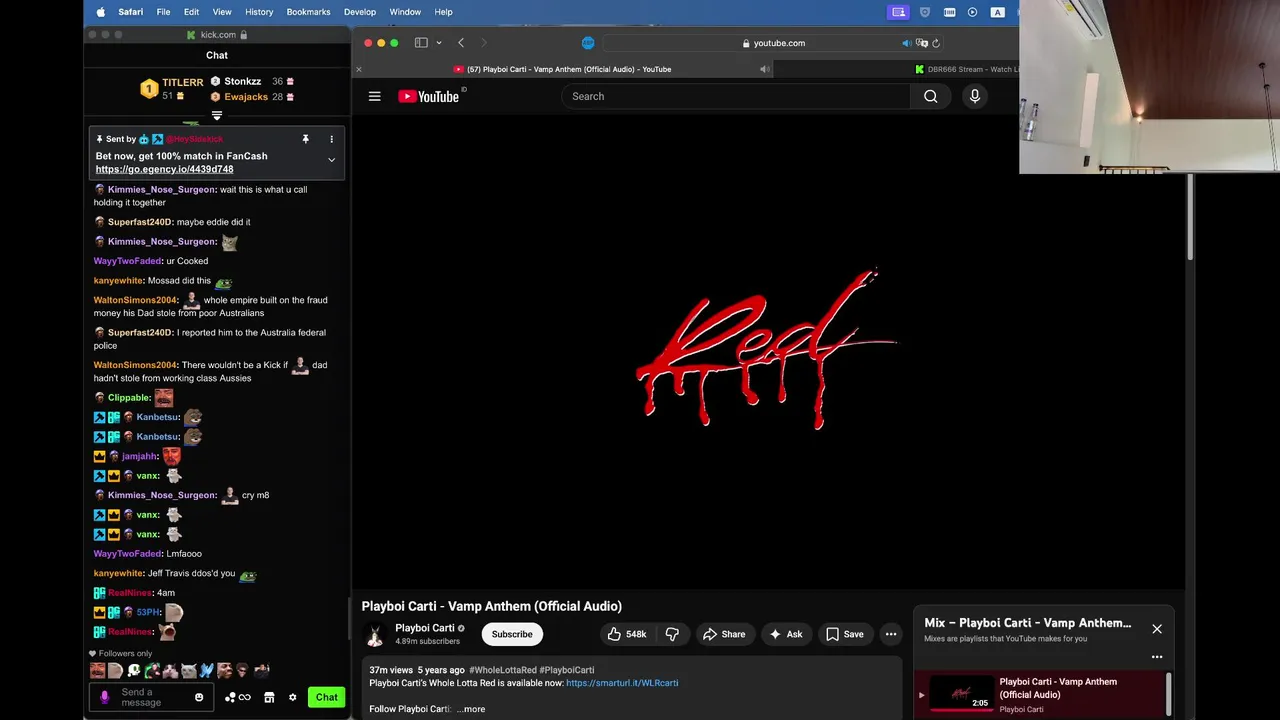The height and width of the screenshot is (720, 1280).
Task: Start voice search with microphone icon
Action: pos(975,96)
